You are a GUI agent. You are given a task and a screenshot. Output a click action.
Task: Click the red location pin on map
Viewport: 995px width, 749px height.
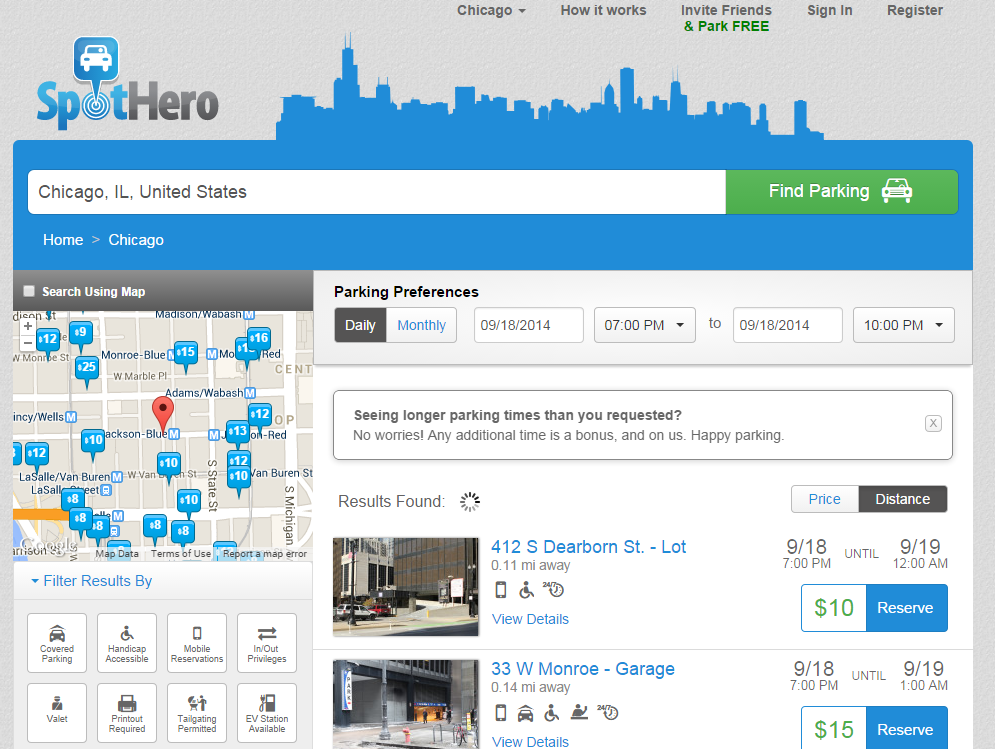point(163,414)
